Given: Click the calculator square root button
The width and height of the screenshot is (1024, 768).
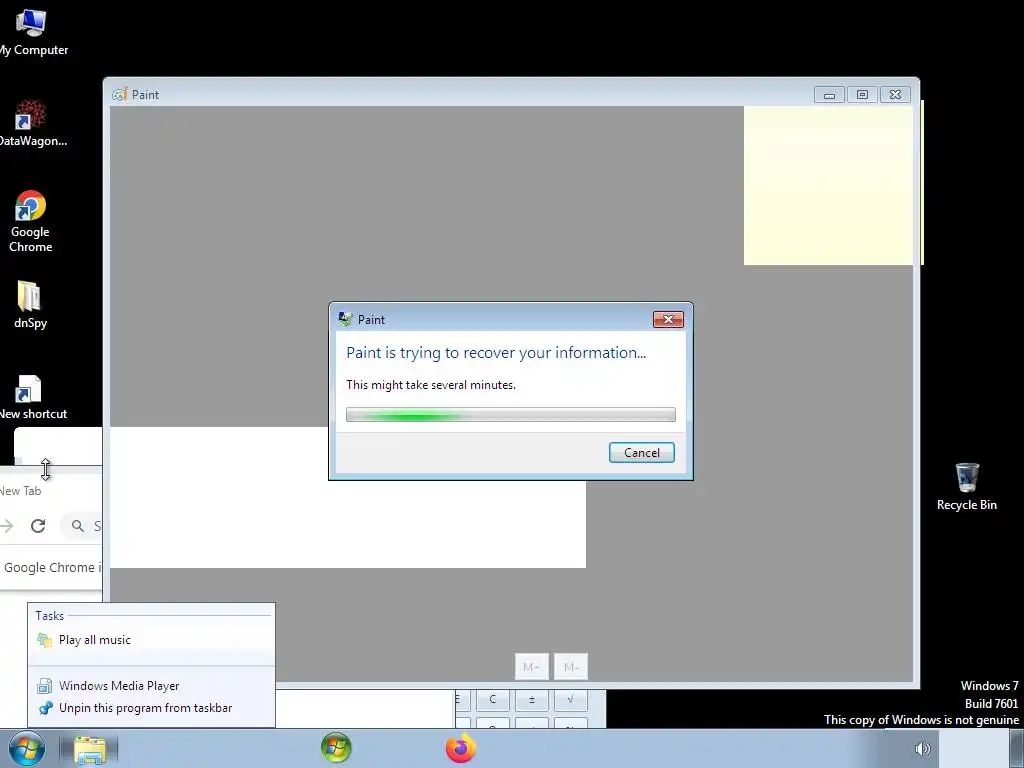Looking at the screenshot, I should (571, 699).
